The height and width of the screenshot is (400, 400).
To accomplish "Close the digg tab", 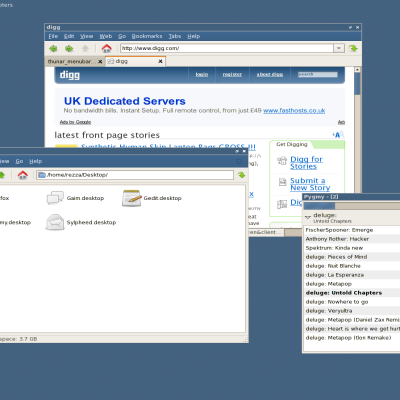I will tap(160, 61).
